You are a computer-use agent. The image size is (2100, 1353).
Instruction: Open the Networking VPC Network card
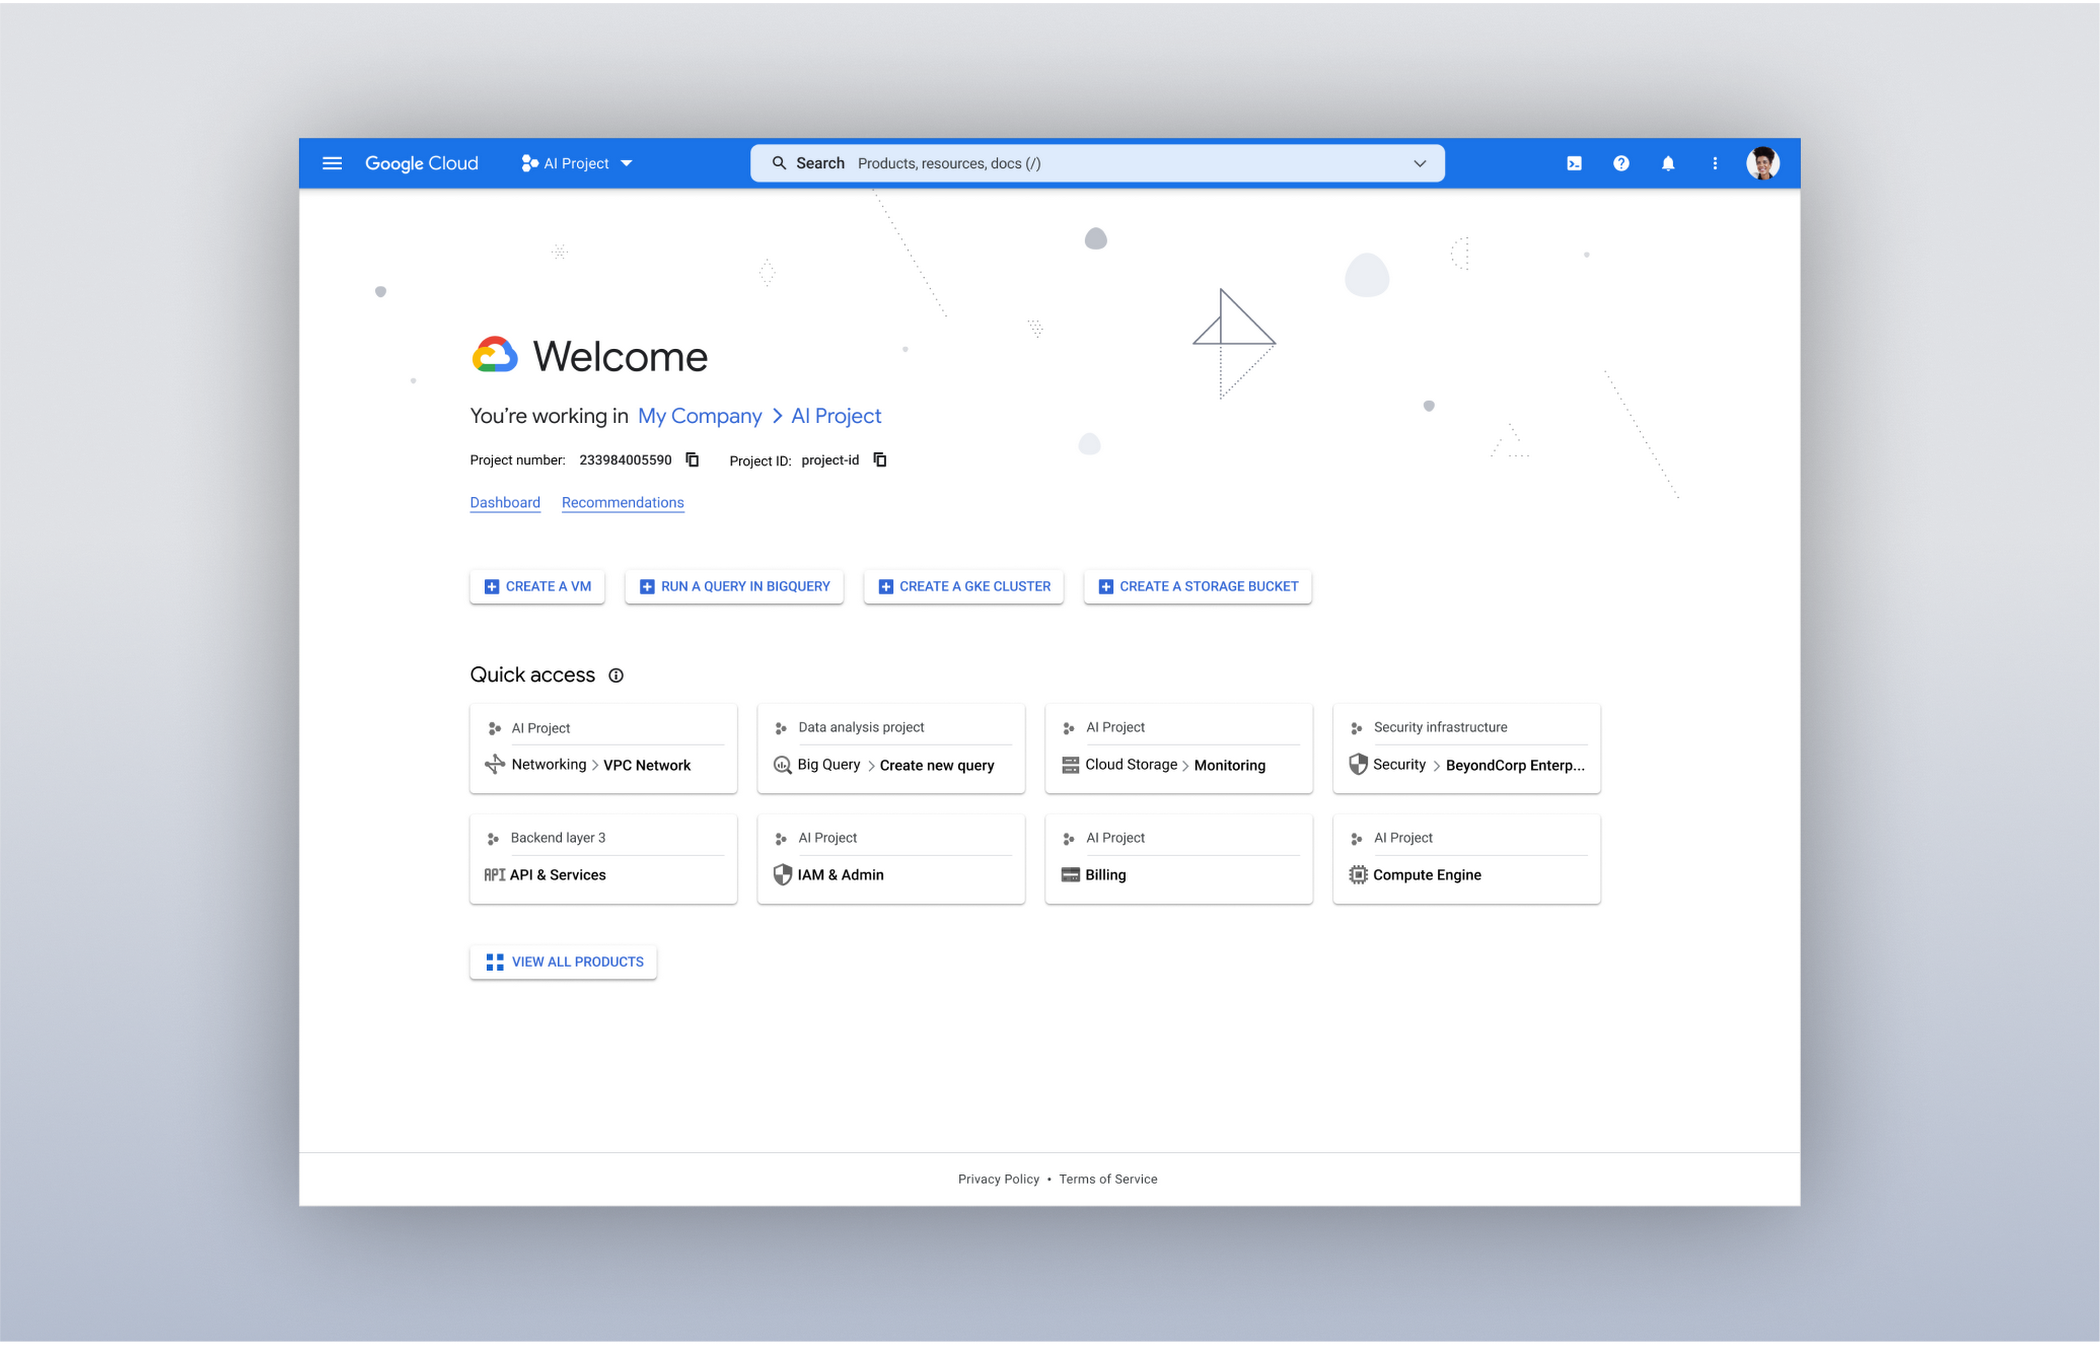tap(603, 749)
